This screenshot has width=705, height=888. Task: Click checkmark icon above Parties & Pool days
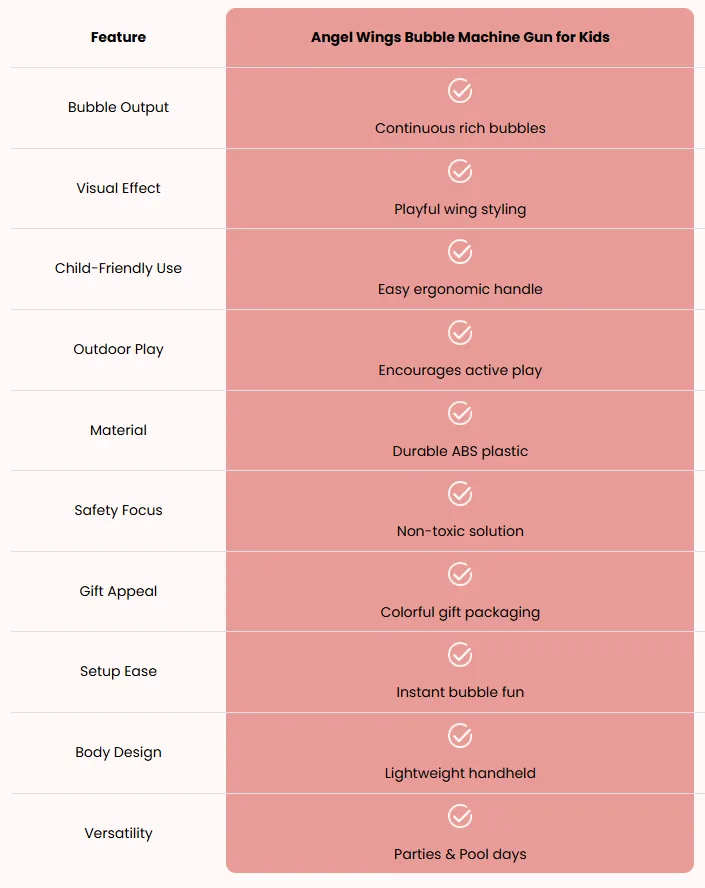460,816
